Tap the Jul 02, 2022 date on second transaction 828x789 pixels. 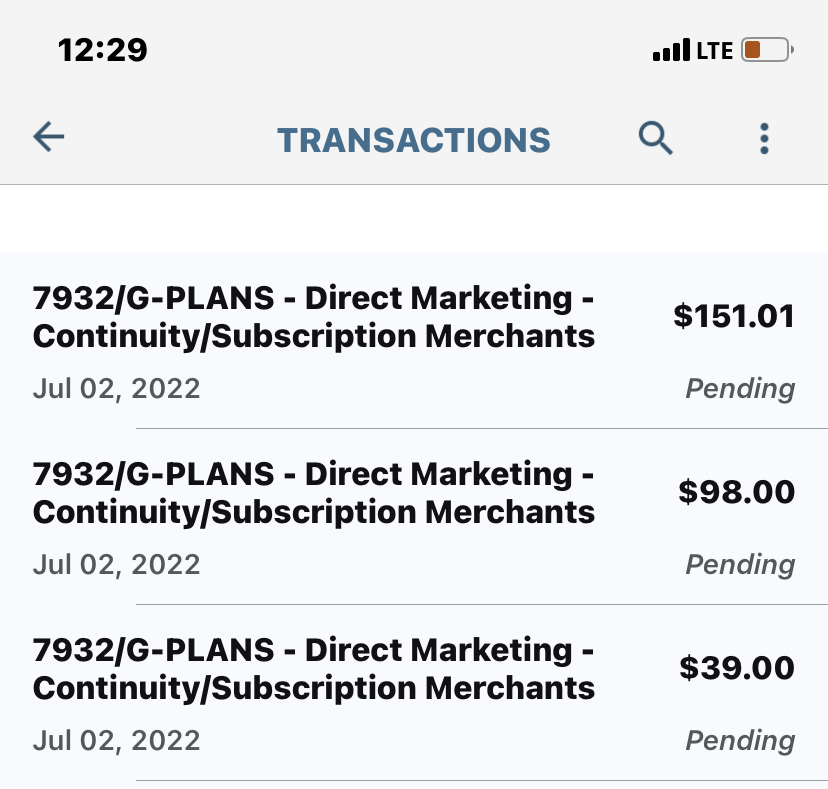(x=116, y=565)
